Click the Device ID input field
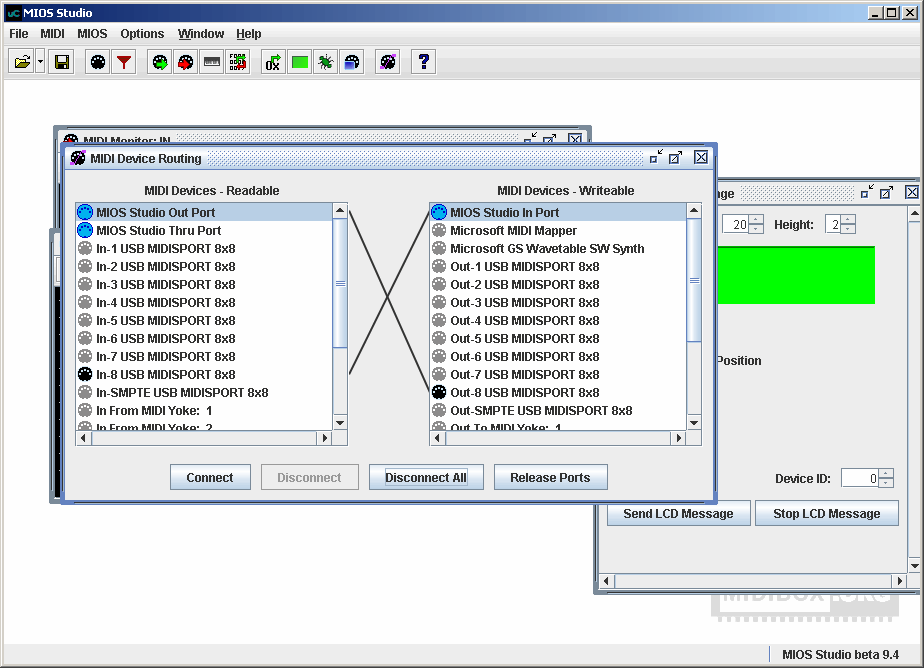 (x=860, y=478)
